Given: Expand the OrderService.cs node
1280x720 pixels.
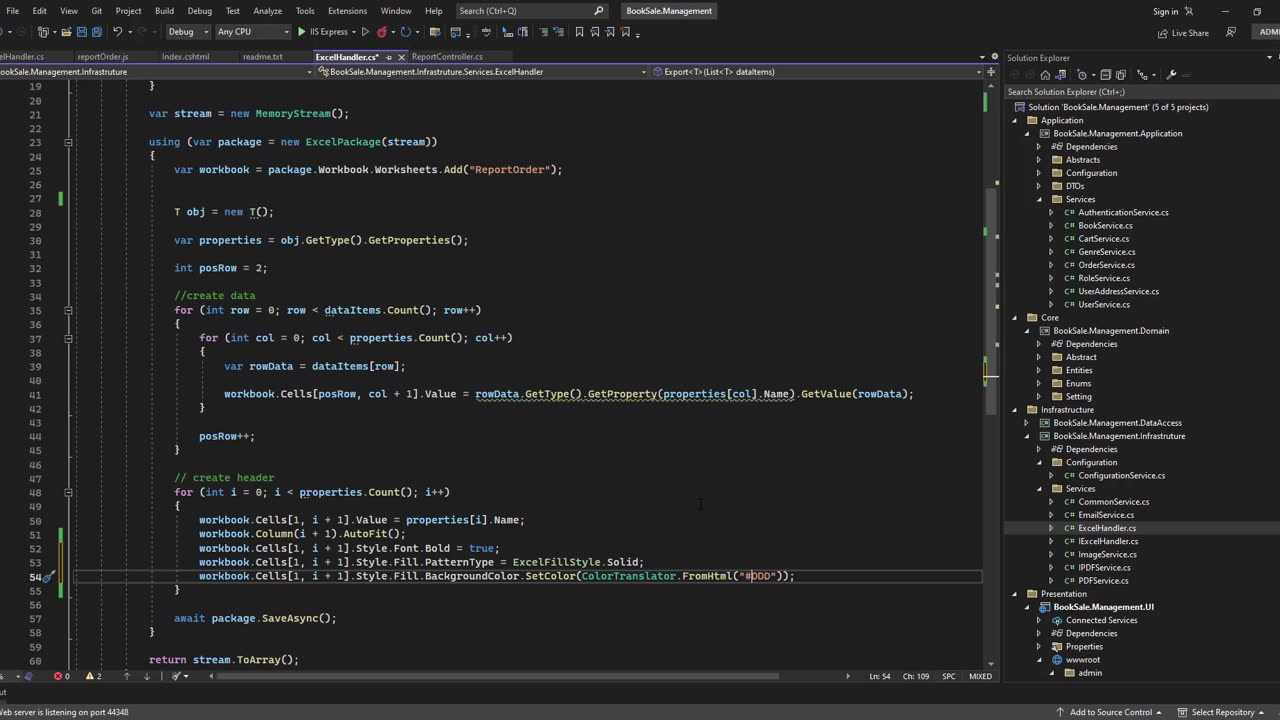Looking at the screenshot, I should pyautogui.click(x=1051, y=265).
